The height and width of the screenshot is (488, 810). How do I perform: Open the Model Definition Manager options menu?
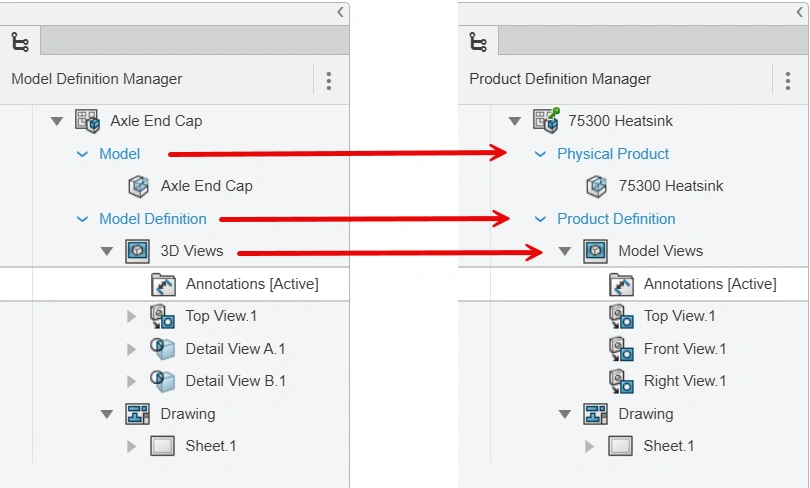pos(329,80)
